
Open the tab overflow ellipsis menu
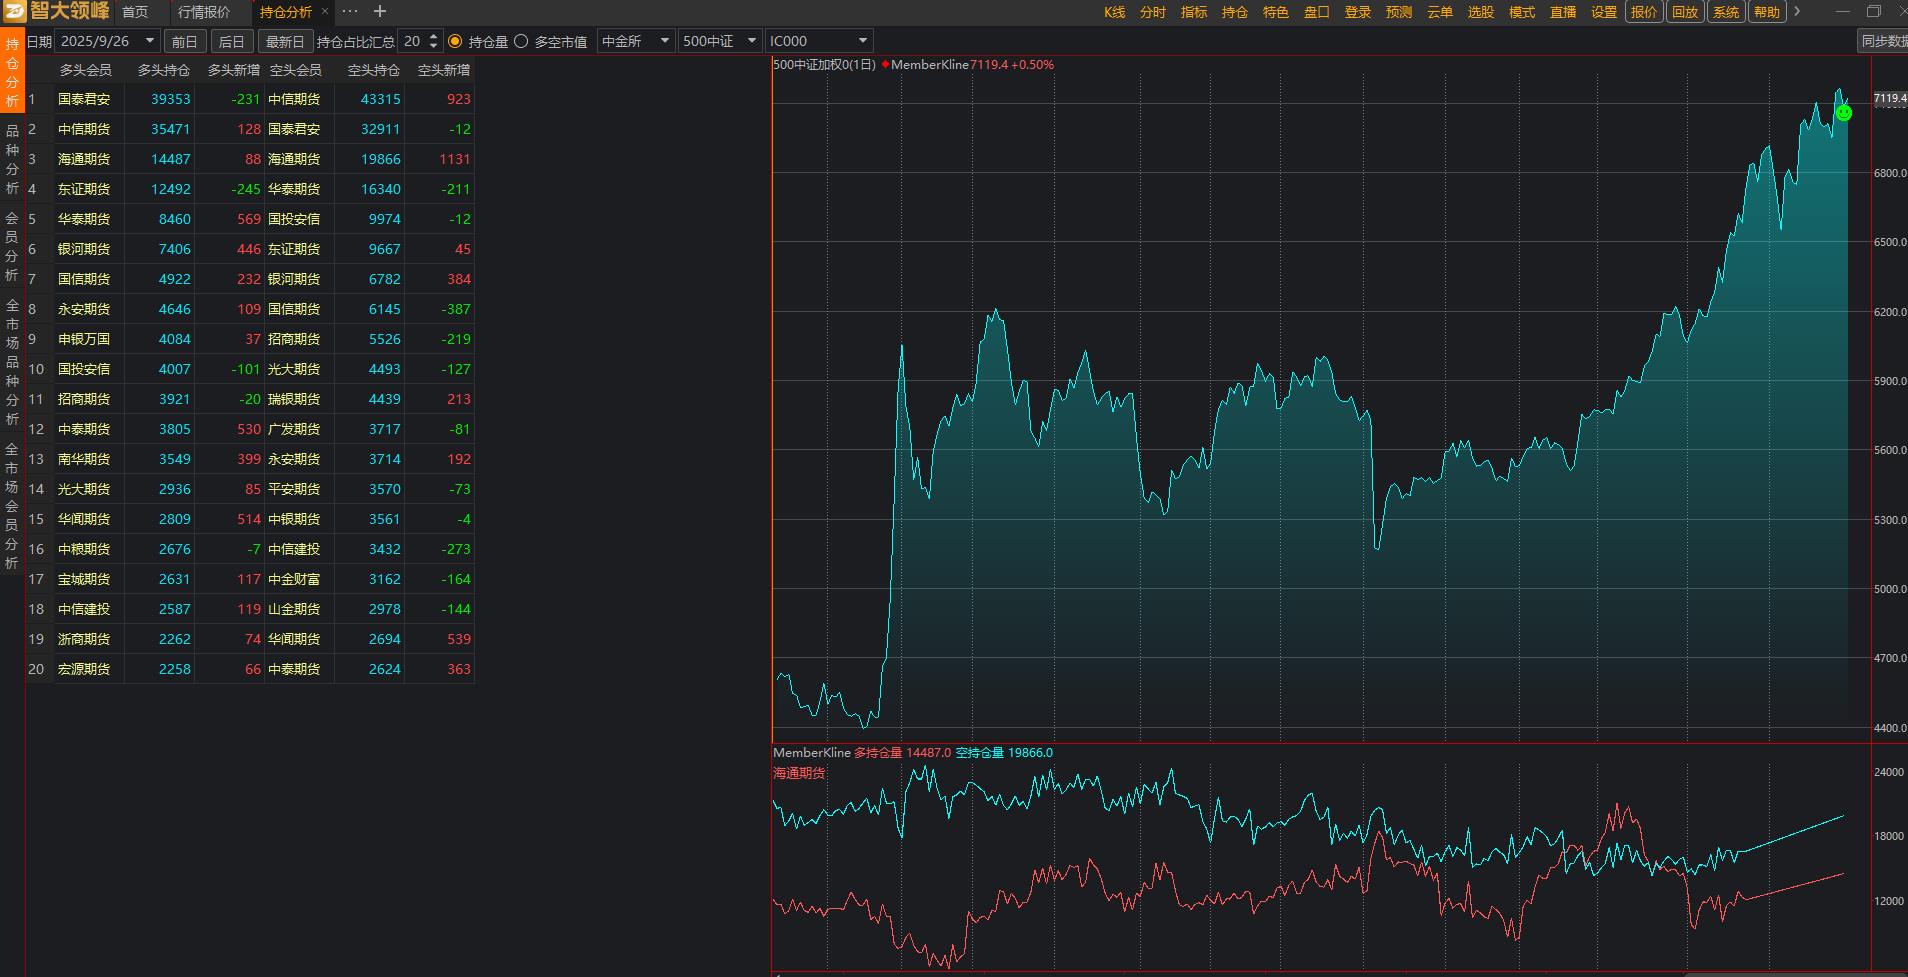click(350, 12)
